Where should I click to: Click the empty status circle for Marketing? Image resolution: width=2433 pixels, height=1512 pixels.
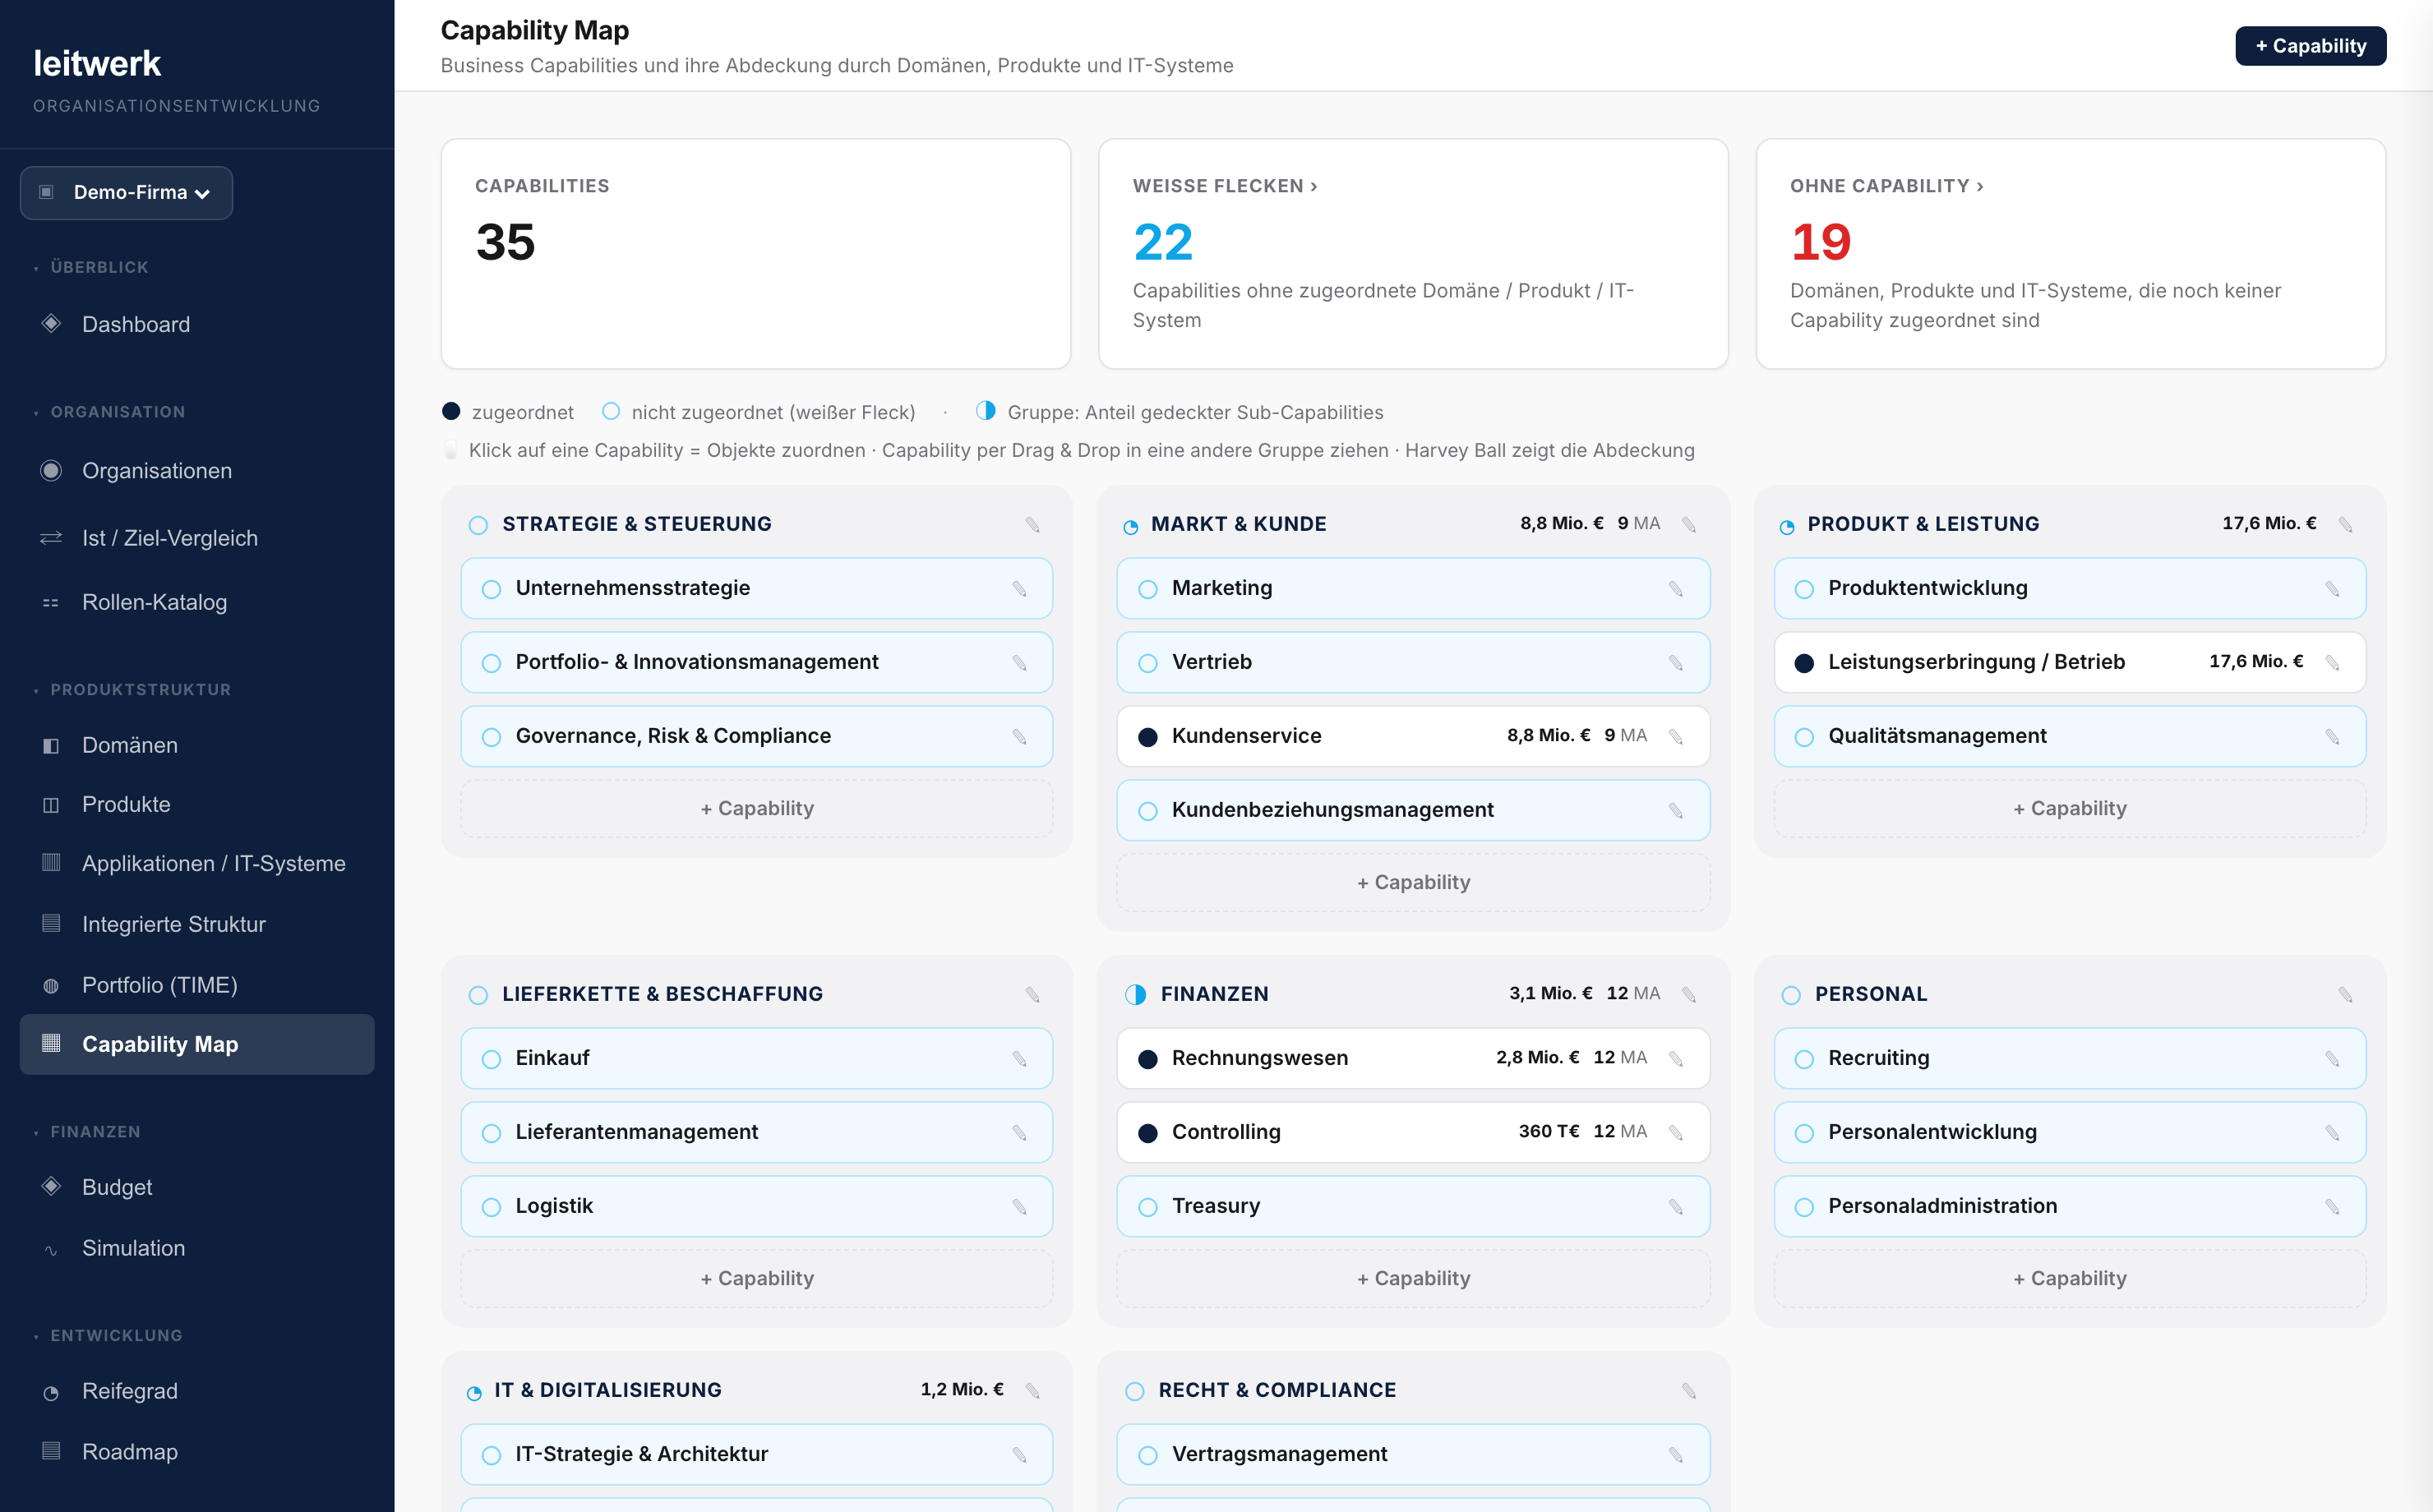[1148, 589]
